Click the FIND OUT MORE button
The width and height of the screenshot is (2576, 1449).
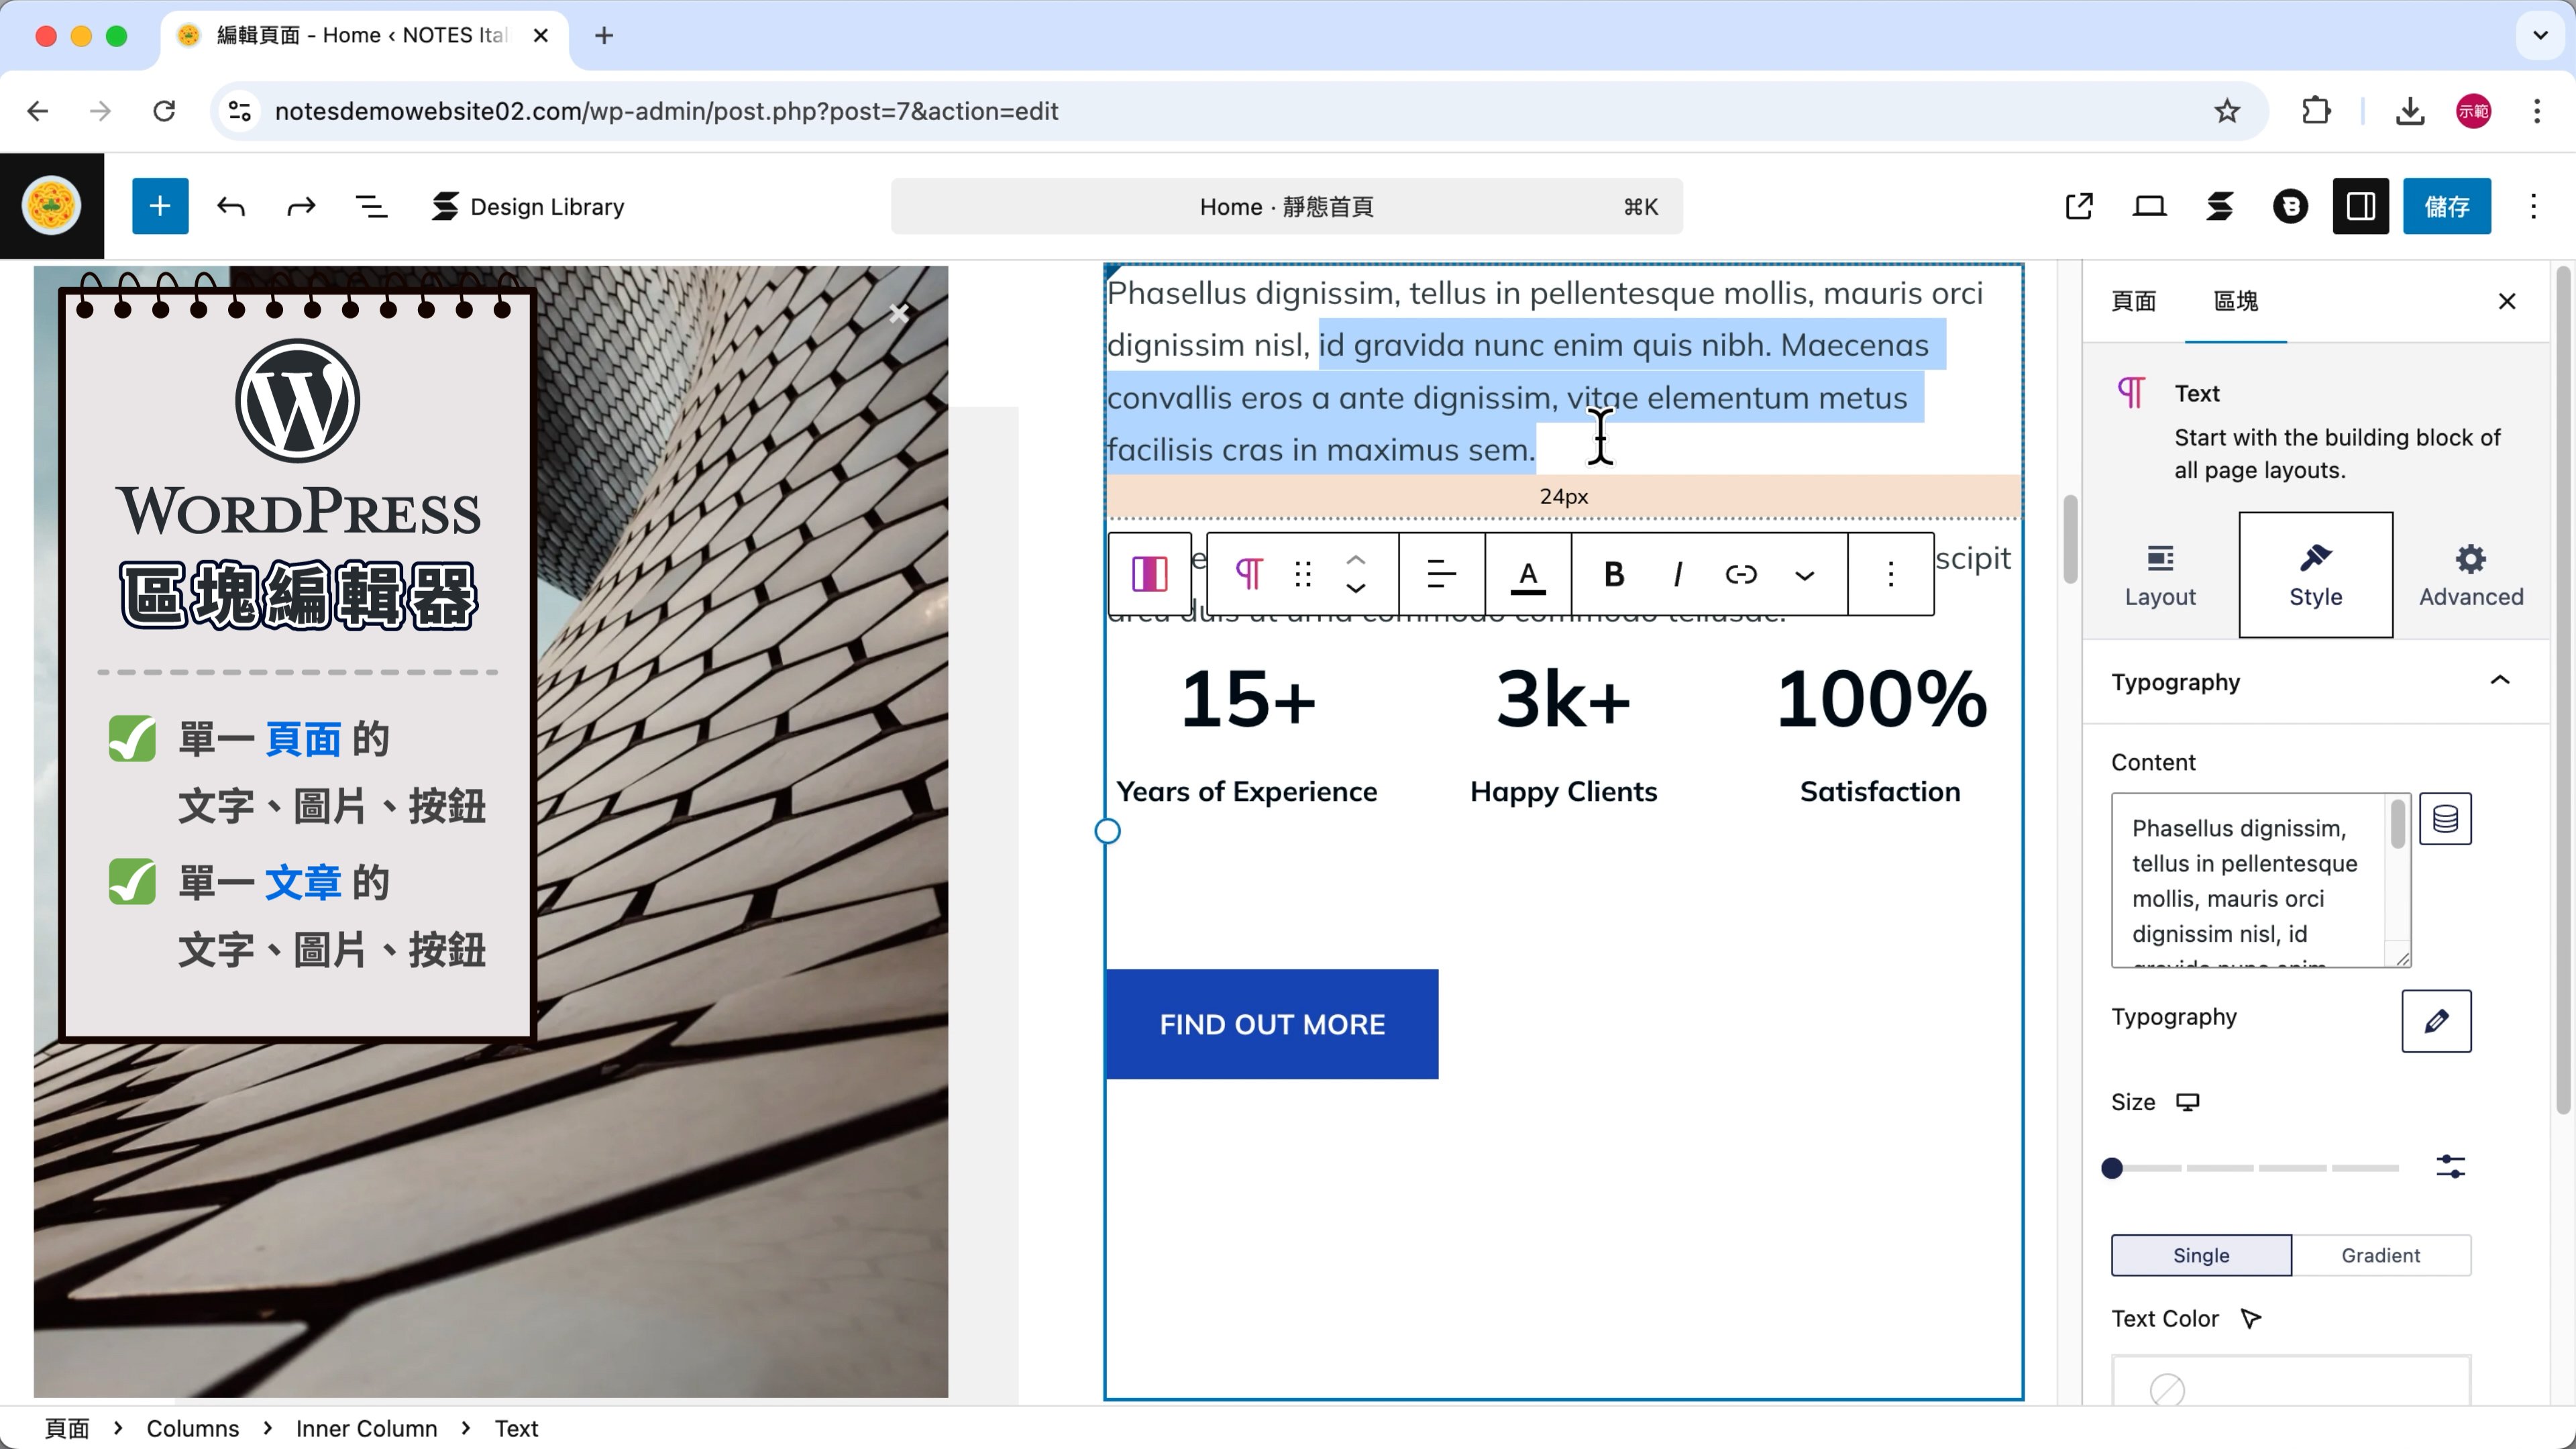pyautogui.click(x=1272, y=1024)
